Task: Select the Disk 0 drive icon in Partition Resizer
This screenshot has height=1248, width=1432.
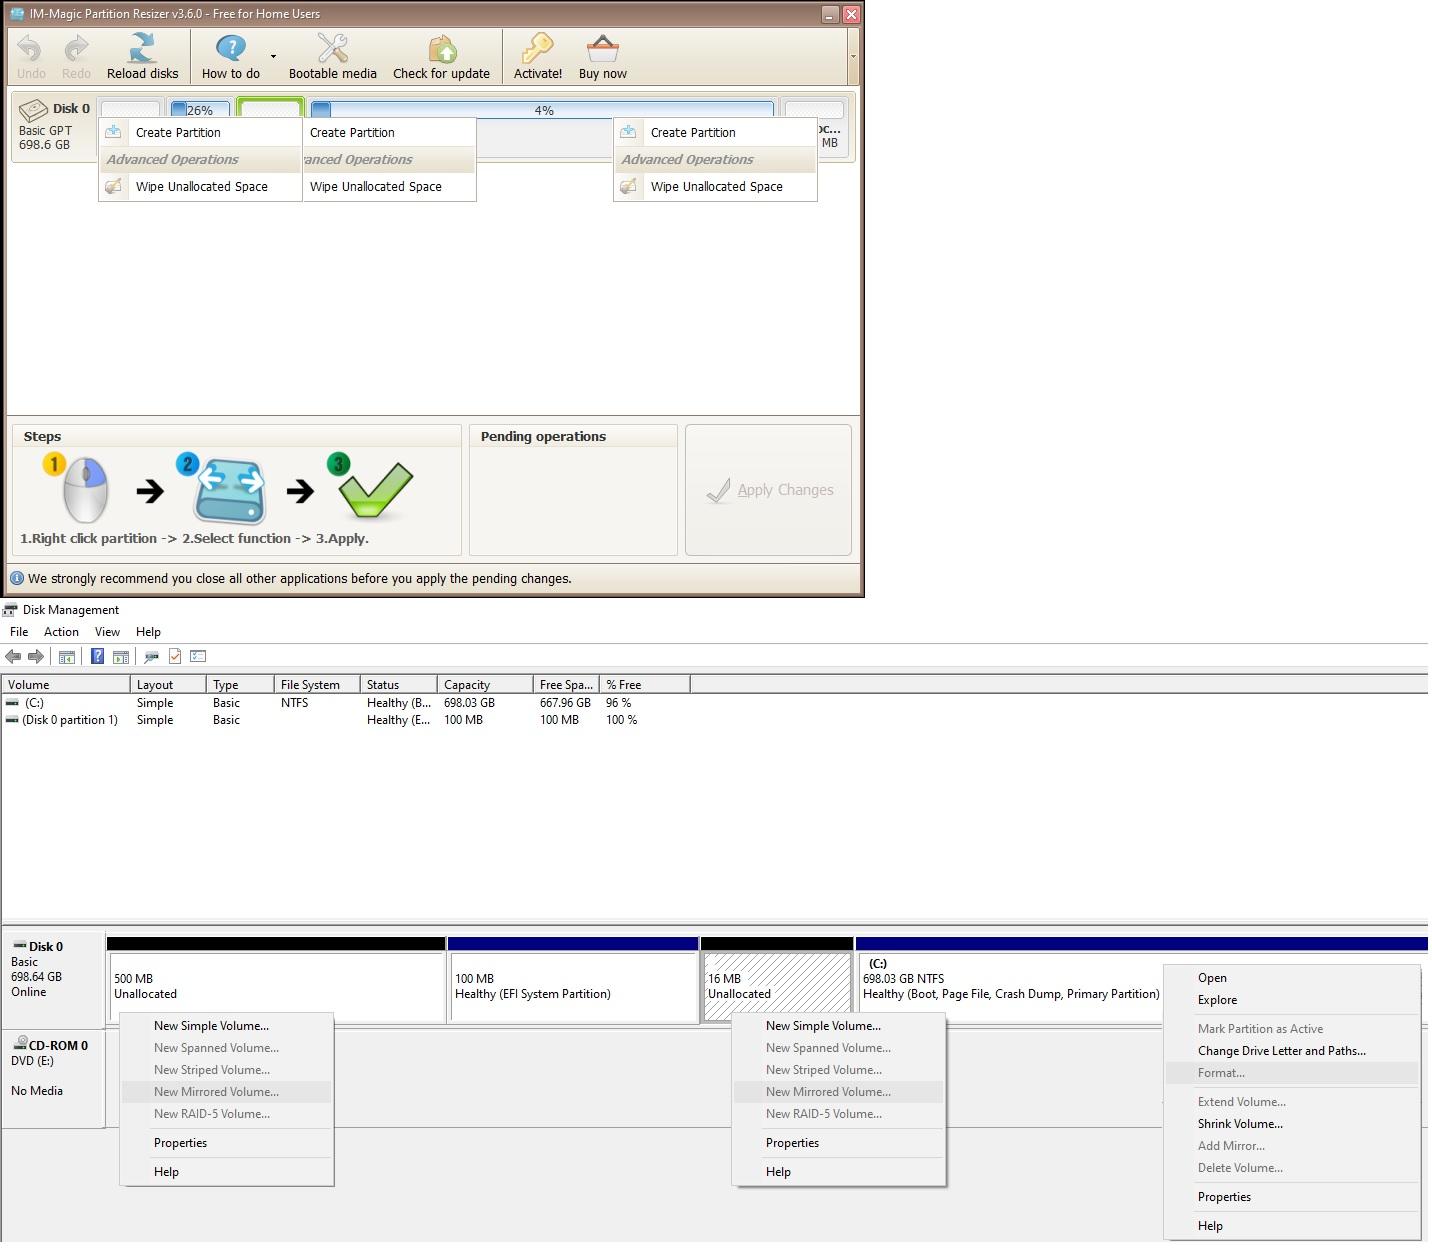Action: click(x=33, y=109)
